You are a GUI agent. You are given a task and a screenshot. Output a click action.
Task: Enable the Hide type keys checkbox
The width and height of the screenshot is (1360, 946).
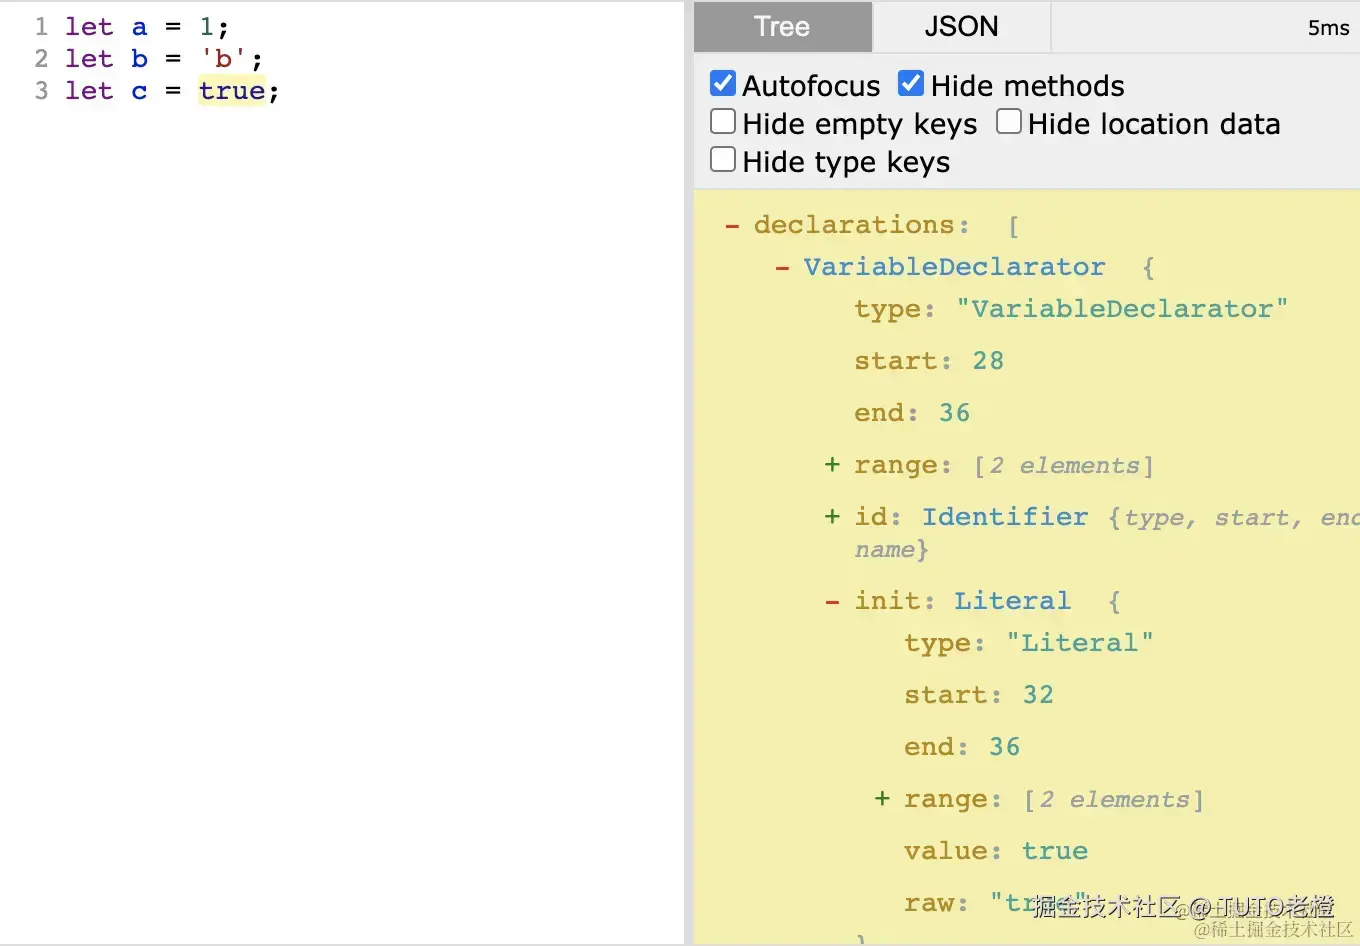coord(723,160)
